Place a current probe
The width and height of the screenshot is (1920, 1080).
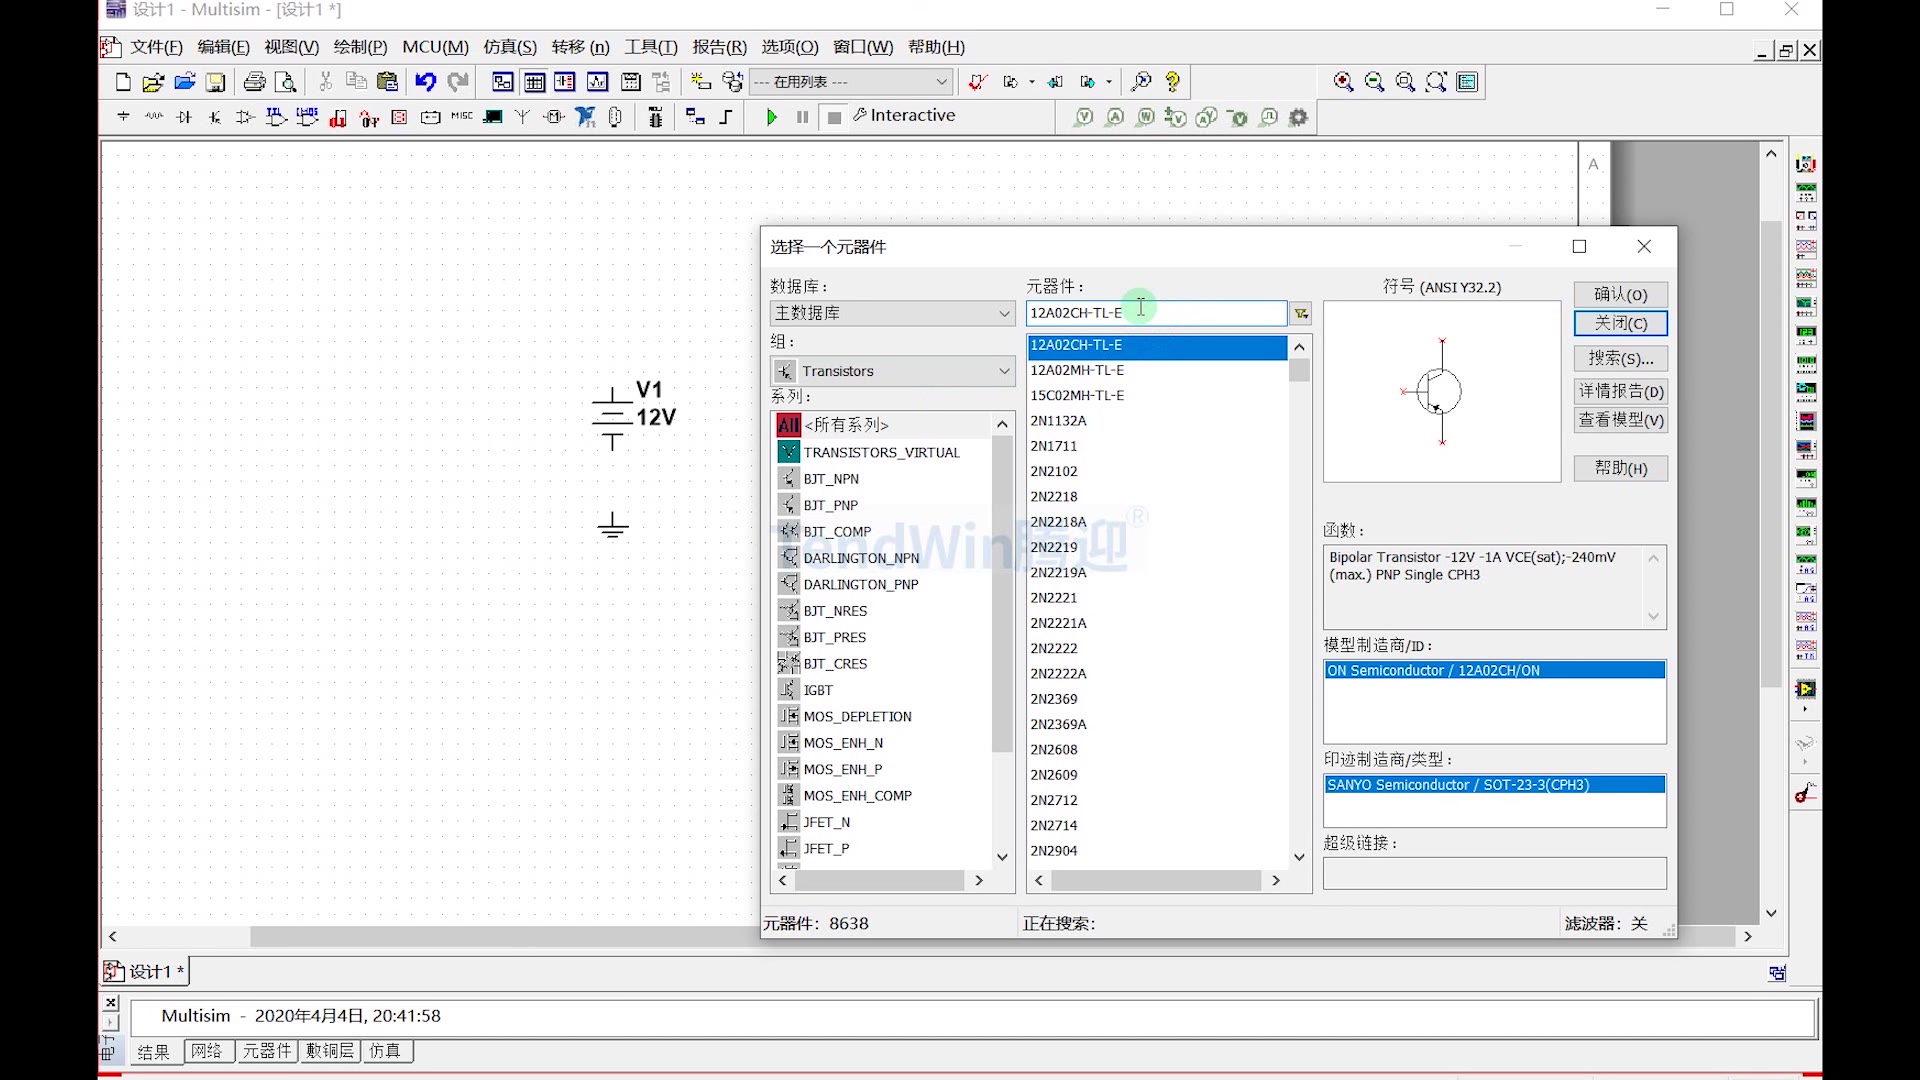1115,117
